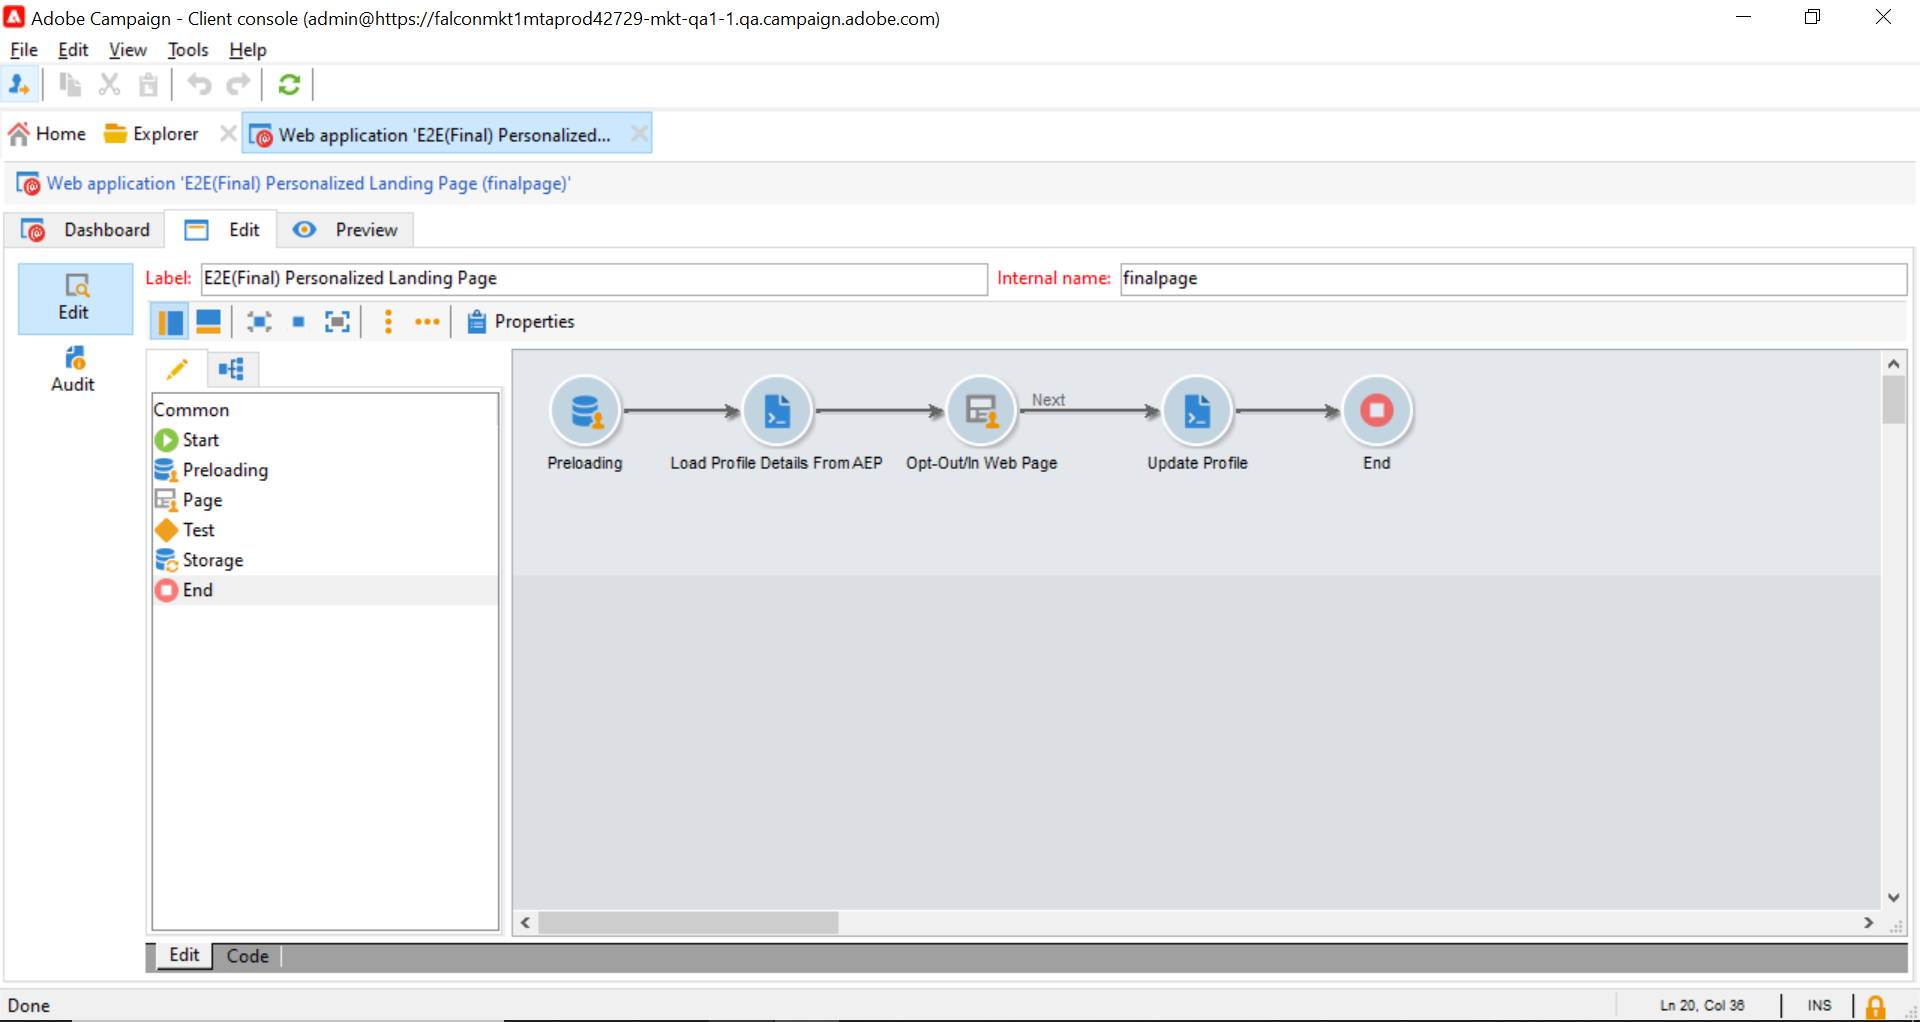
Task: Click the Paste clipboard icon
Action: coord(148,85)
